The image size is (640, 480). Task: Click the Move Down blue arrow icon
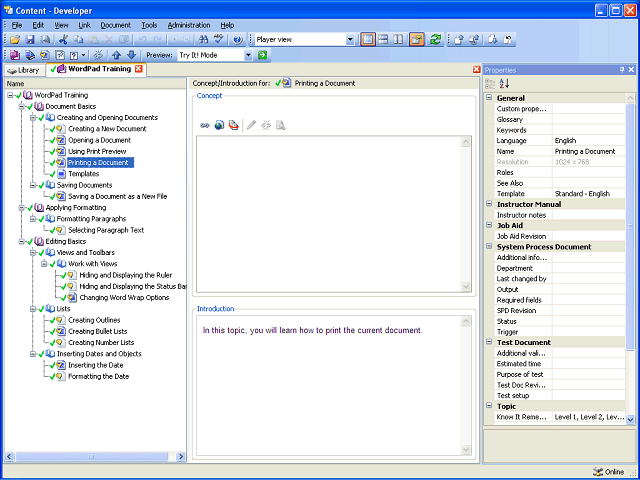coord(131,55)
